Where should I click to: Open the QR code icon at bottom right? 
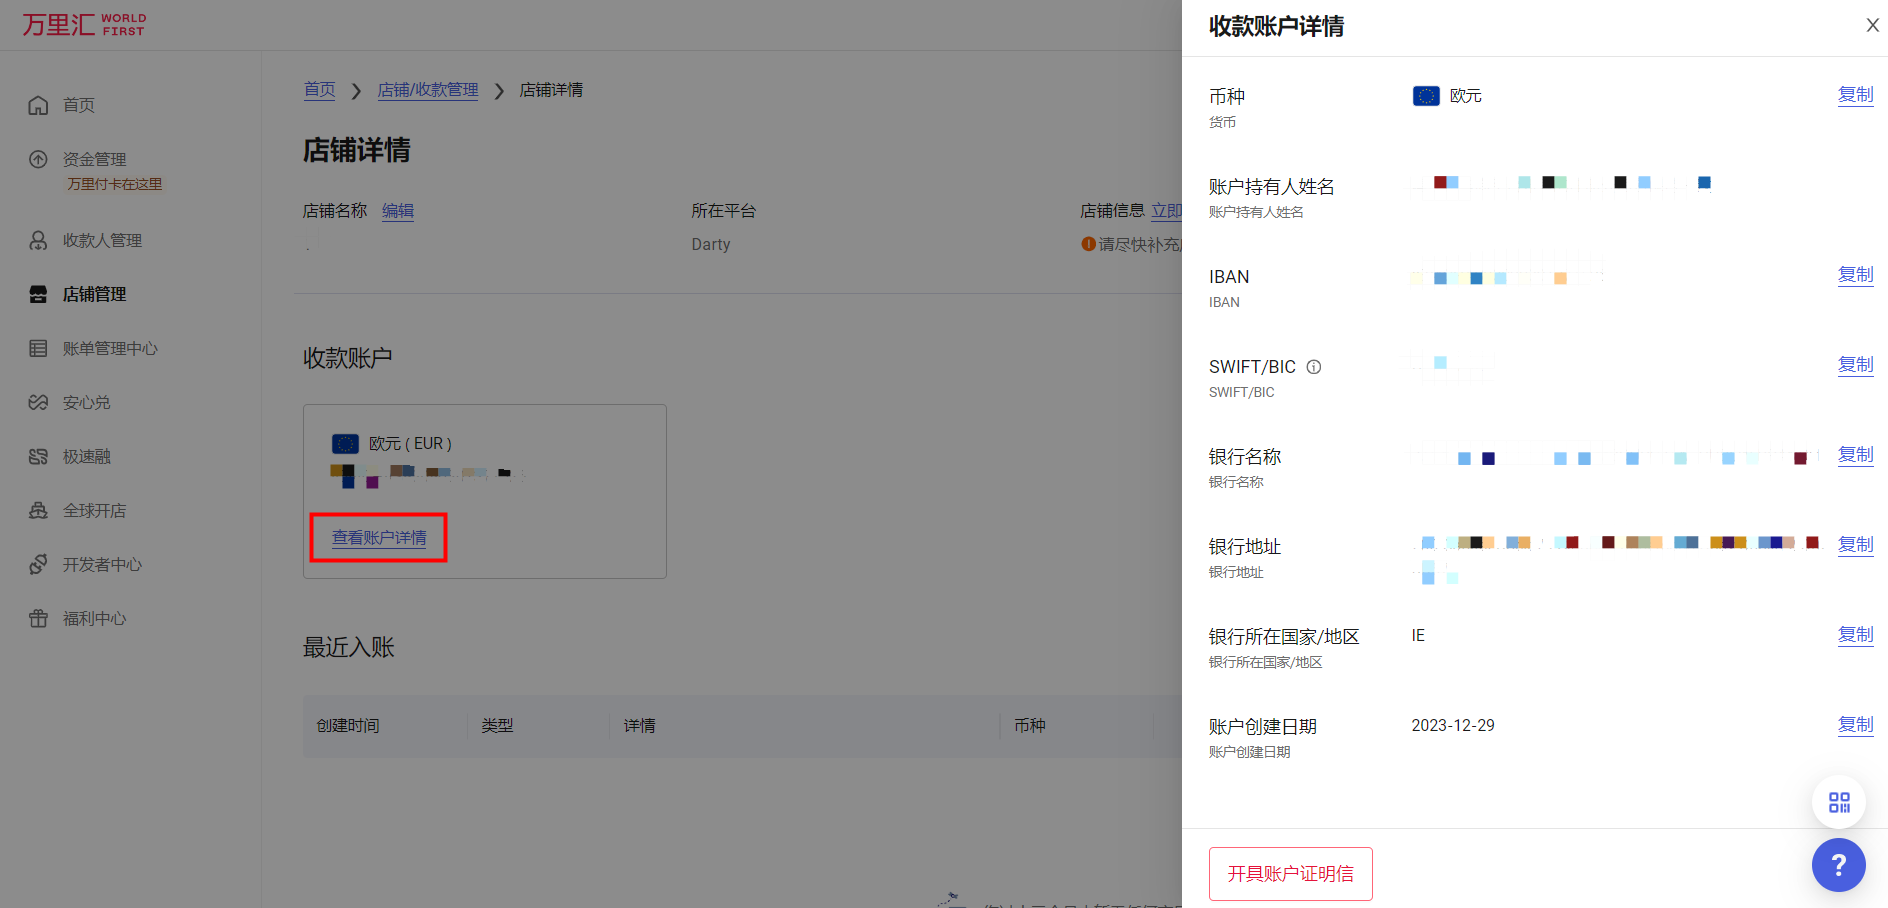[1839, 801]
